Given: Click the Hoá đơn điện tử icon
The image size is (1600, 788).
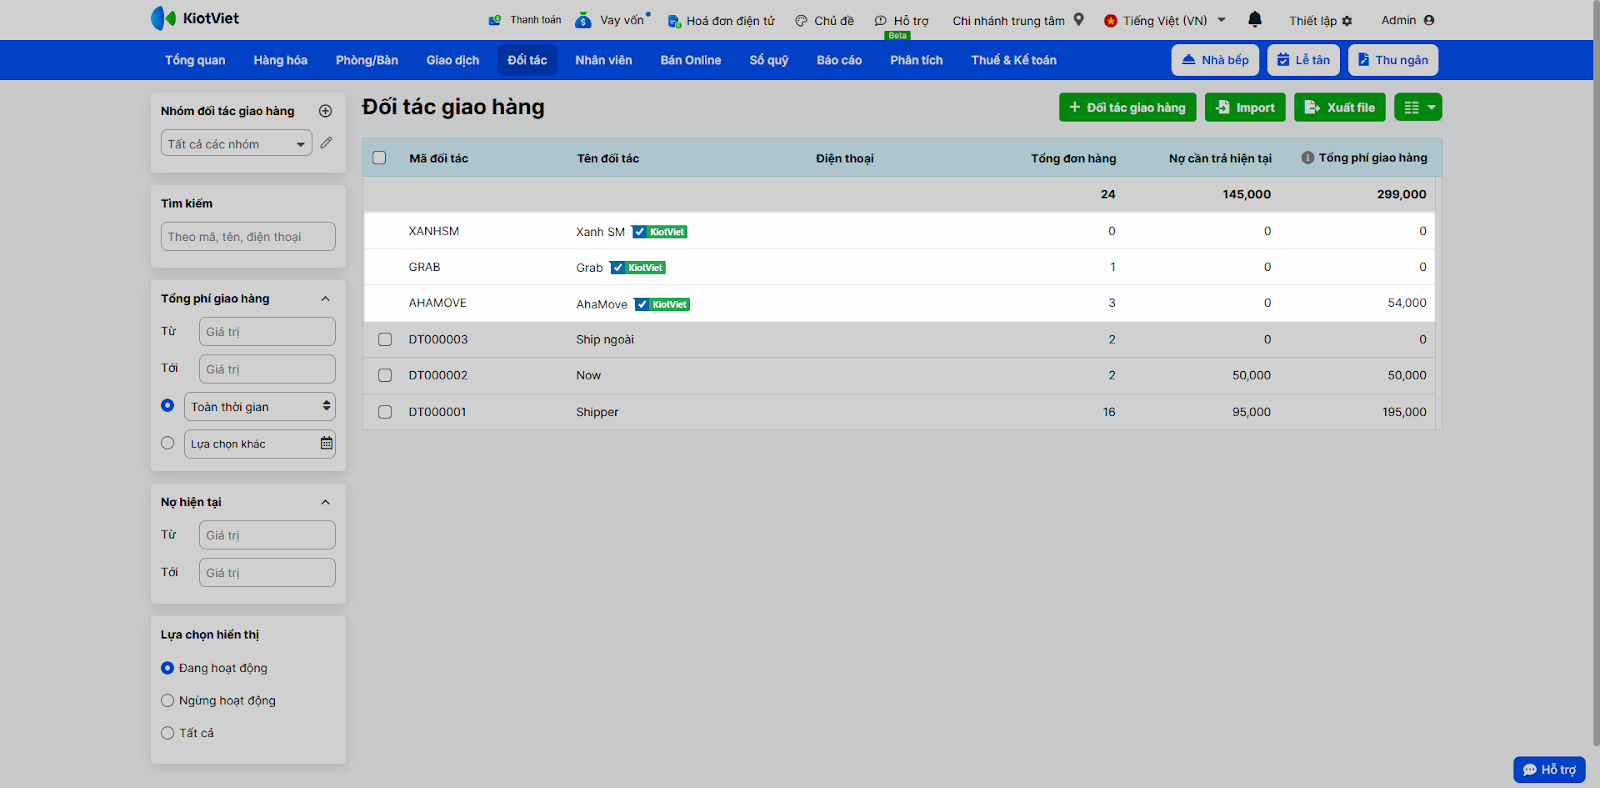Looking at the screenshot, I should 674,21.
